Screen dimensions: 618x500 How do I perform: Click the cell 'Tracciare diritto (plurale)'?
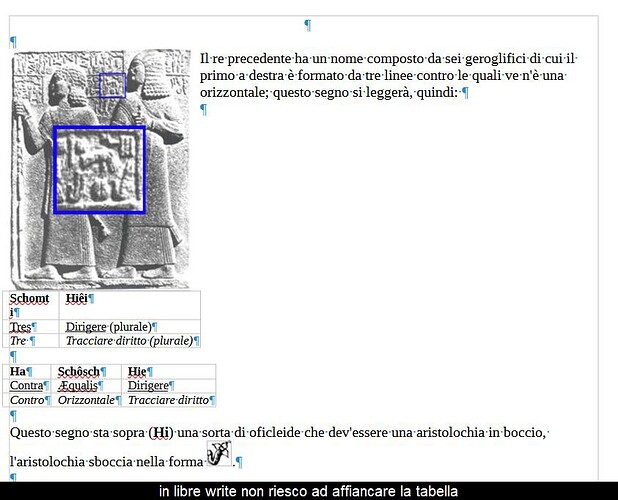tap(130, 341)
